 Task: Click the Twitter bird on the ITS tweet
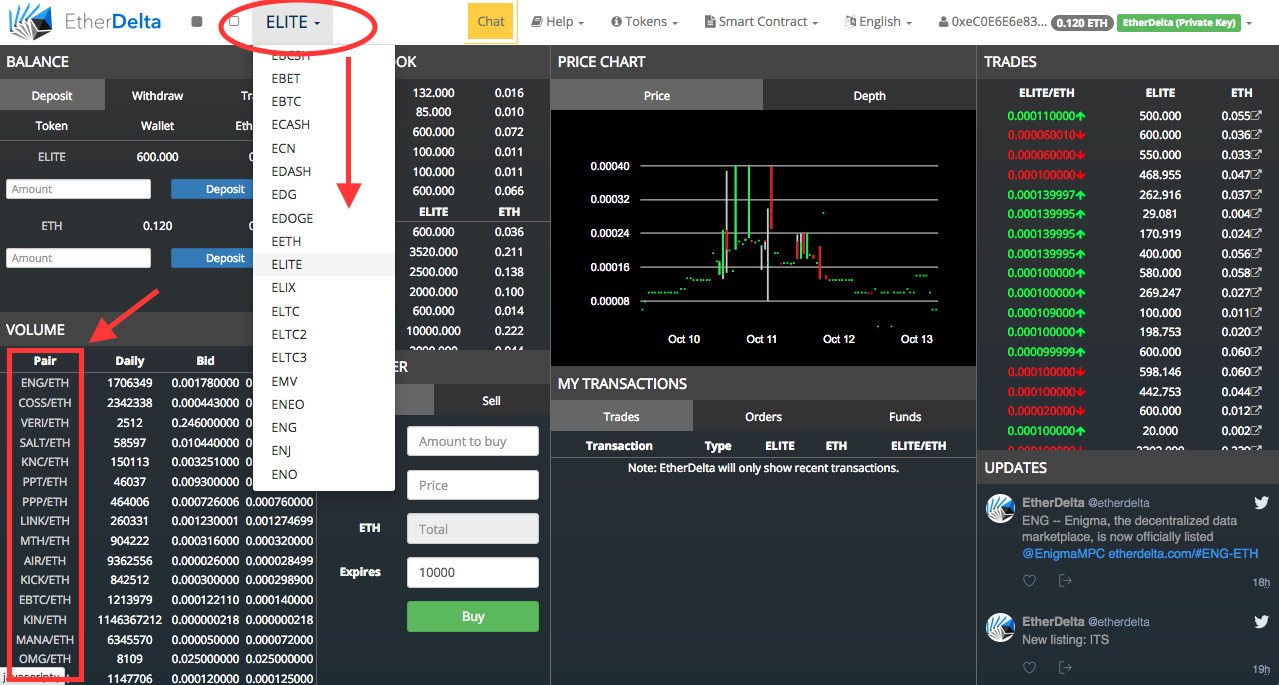1261,621
